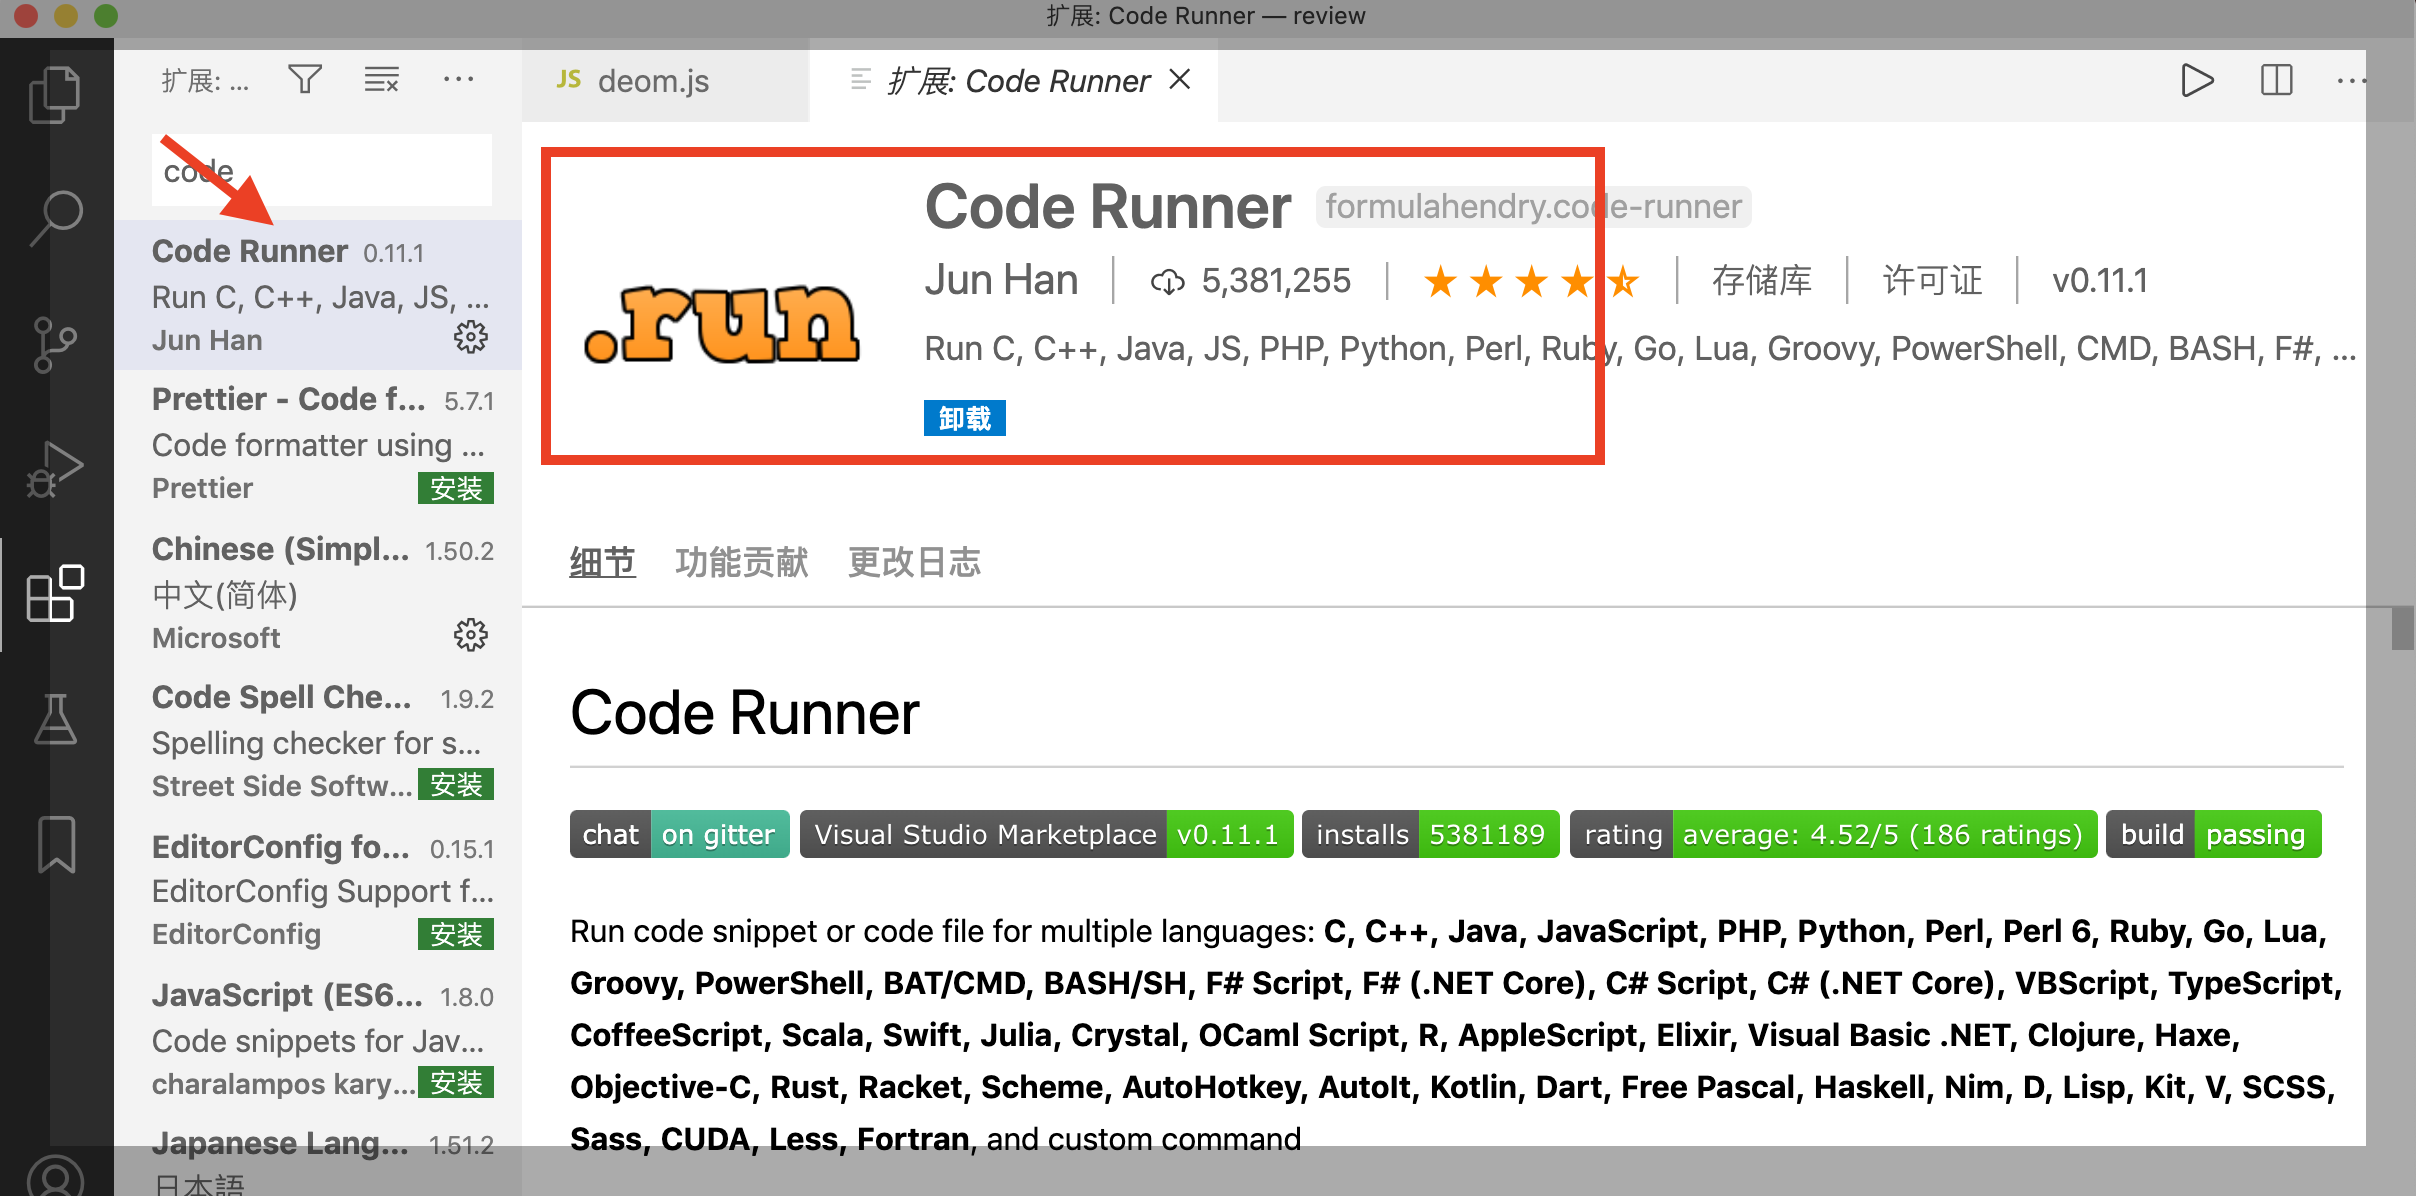Open the Search view in activity bar
This screenshot has height=1196, width=2416.
tap(55, 217)
